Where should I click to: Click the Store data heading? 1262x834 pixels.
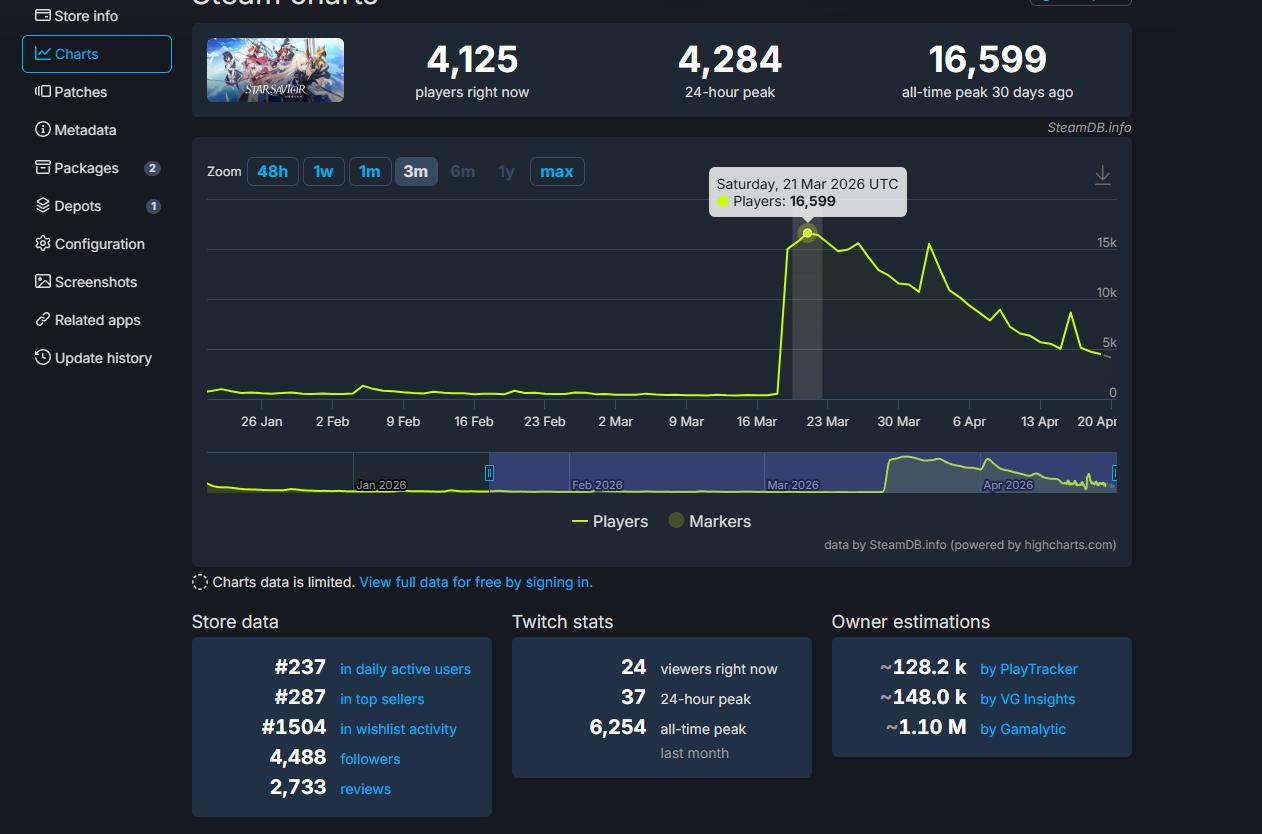click(235, 622)
